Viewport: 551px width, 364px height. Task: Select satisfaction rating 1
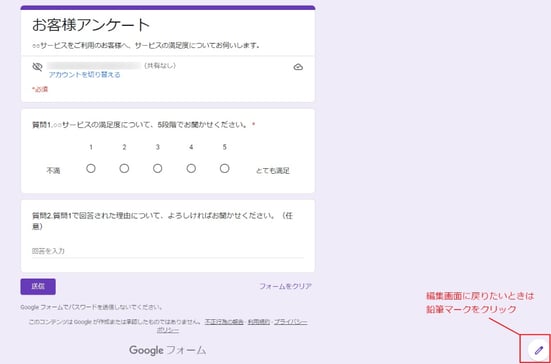point(91,169)
